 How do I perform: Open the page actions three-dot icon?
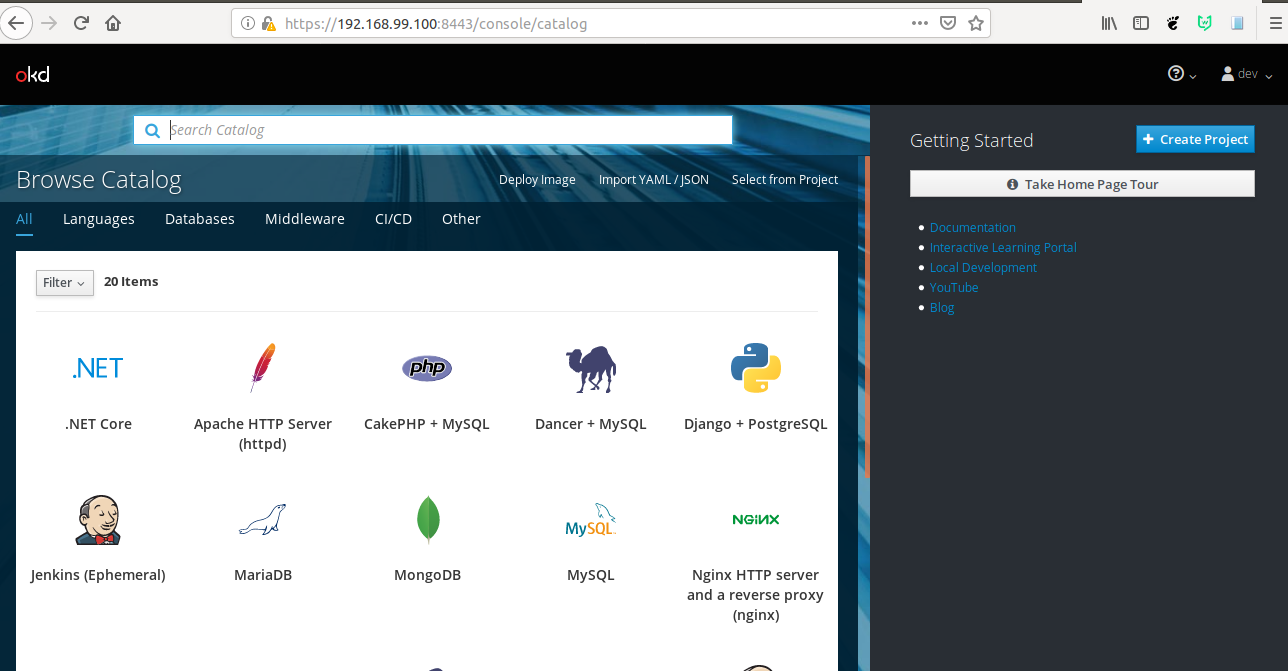[x=920, y=22]
